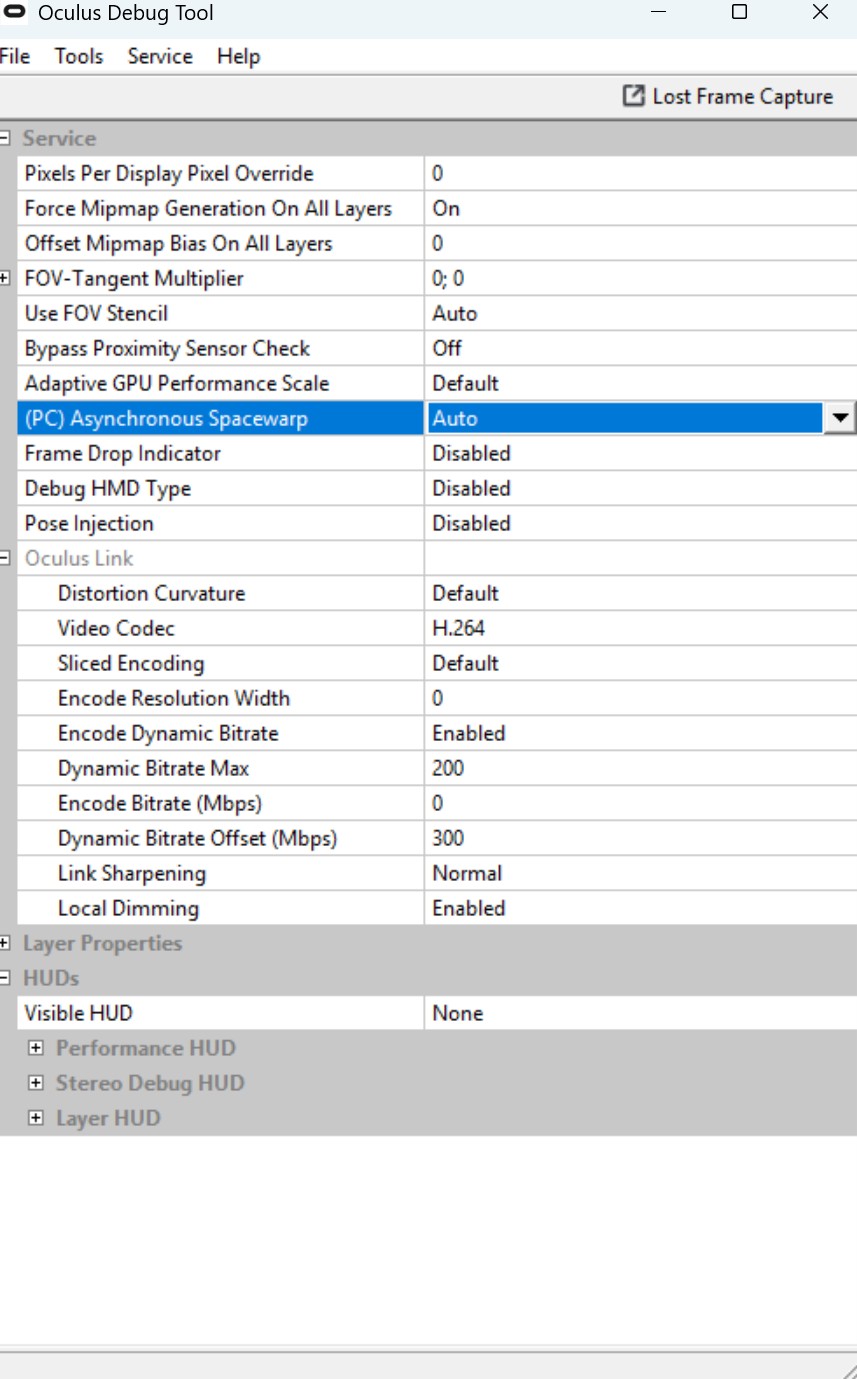Click Sliced Encoding Default value
Screen dimensions: 857x1379
tap(640, 663)
